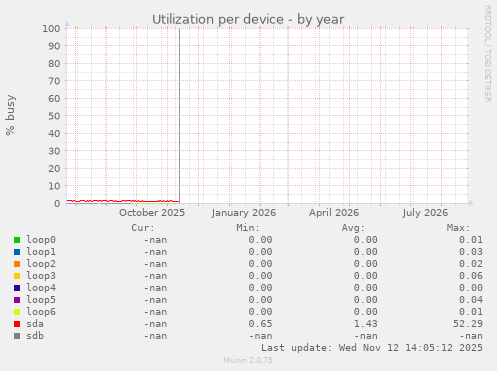Click the purple loop5 legend swatch
This screenshot has width=497, height=371.
pos(17,300)
